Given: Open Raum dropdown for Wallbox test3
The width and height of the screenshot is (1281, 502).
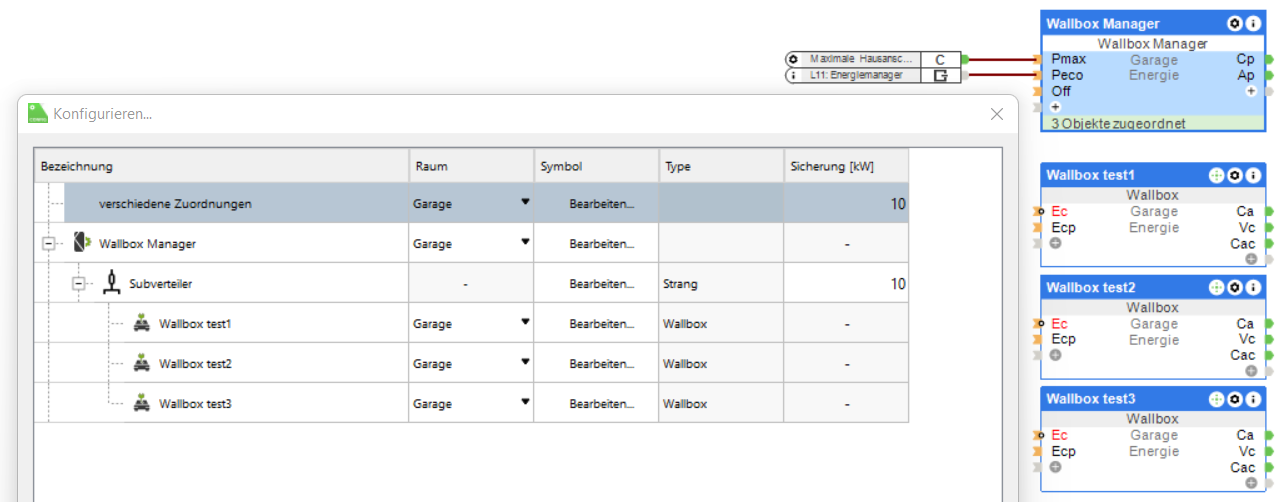Looking at the screenshot, I should click(524, 403).
